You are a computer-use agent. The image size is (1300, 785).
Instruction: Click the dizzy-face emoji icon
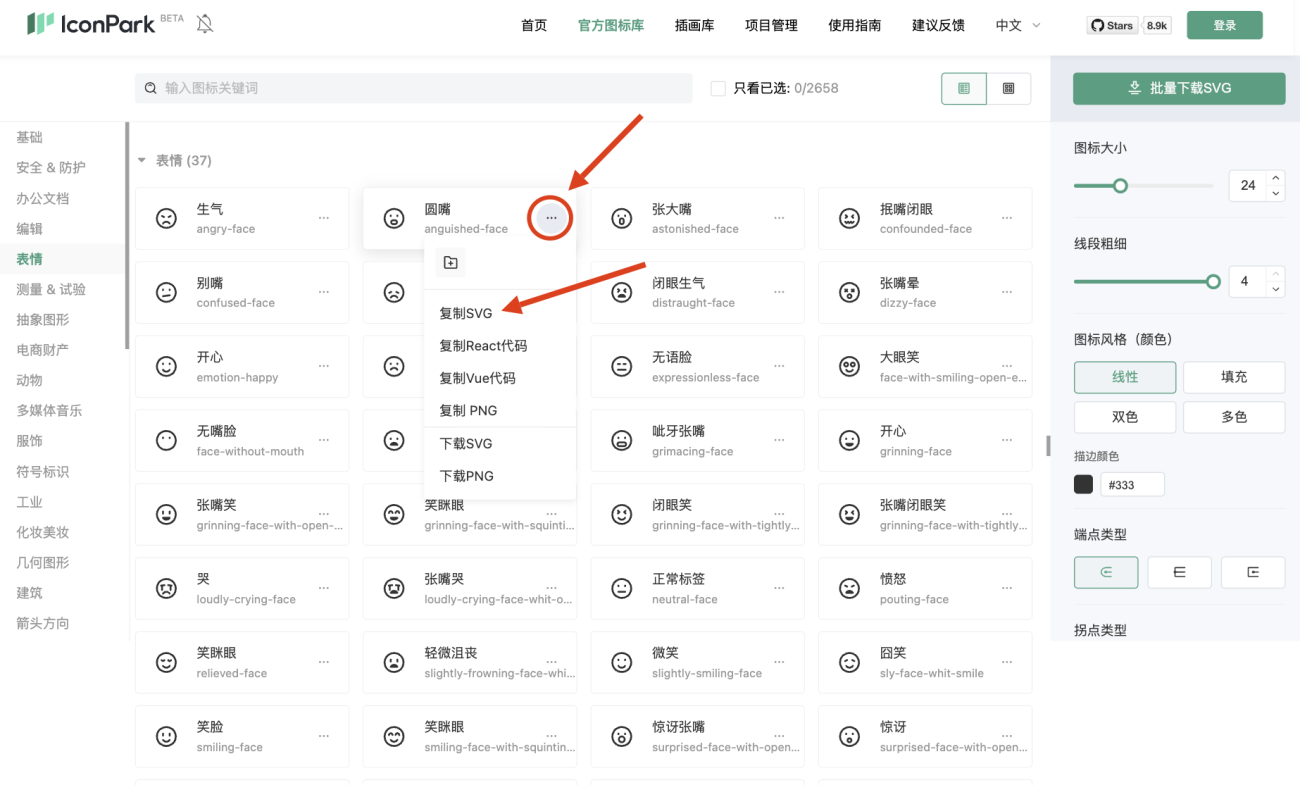[848, 292]
